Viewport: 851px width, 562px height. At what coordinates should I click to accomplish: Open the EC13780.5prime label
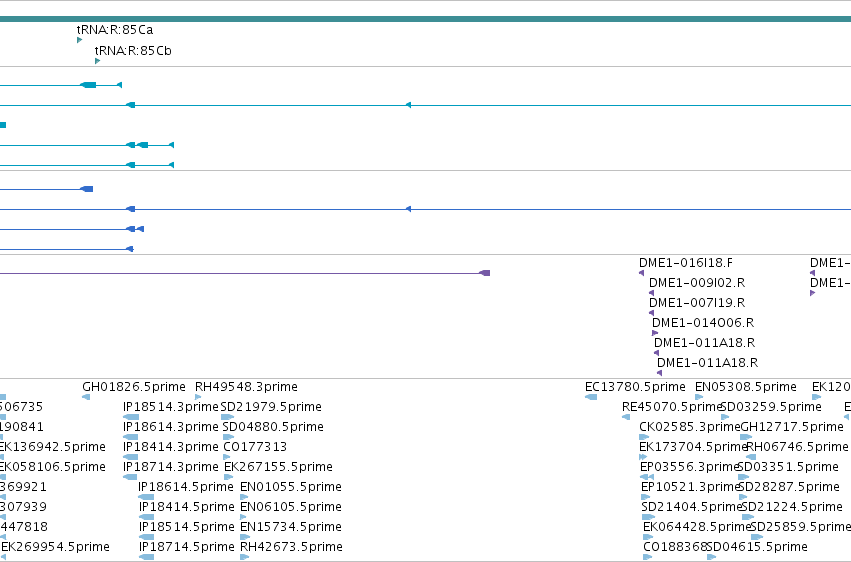pyautogui.click(x=635, y=387)
